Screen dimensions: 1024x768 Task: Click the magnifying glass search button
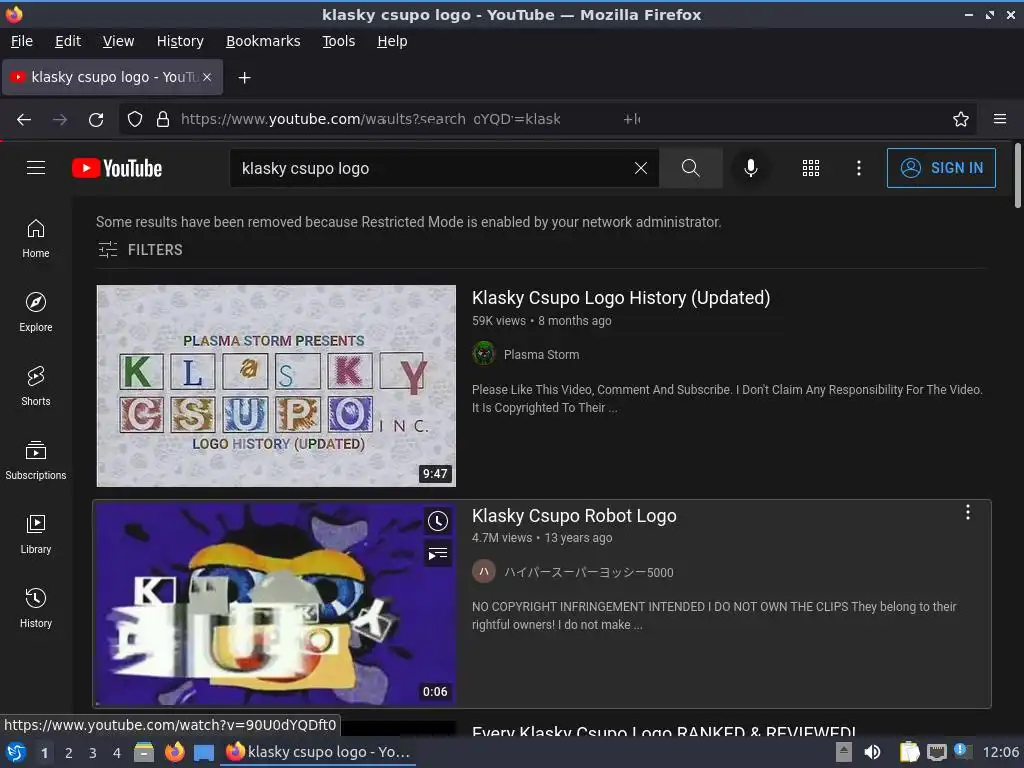pos(690,168)
